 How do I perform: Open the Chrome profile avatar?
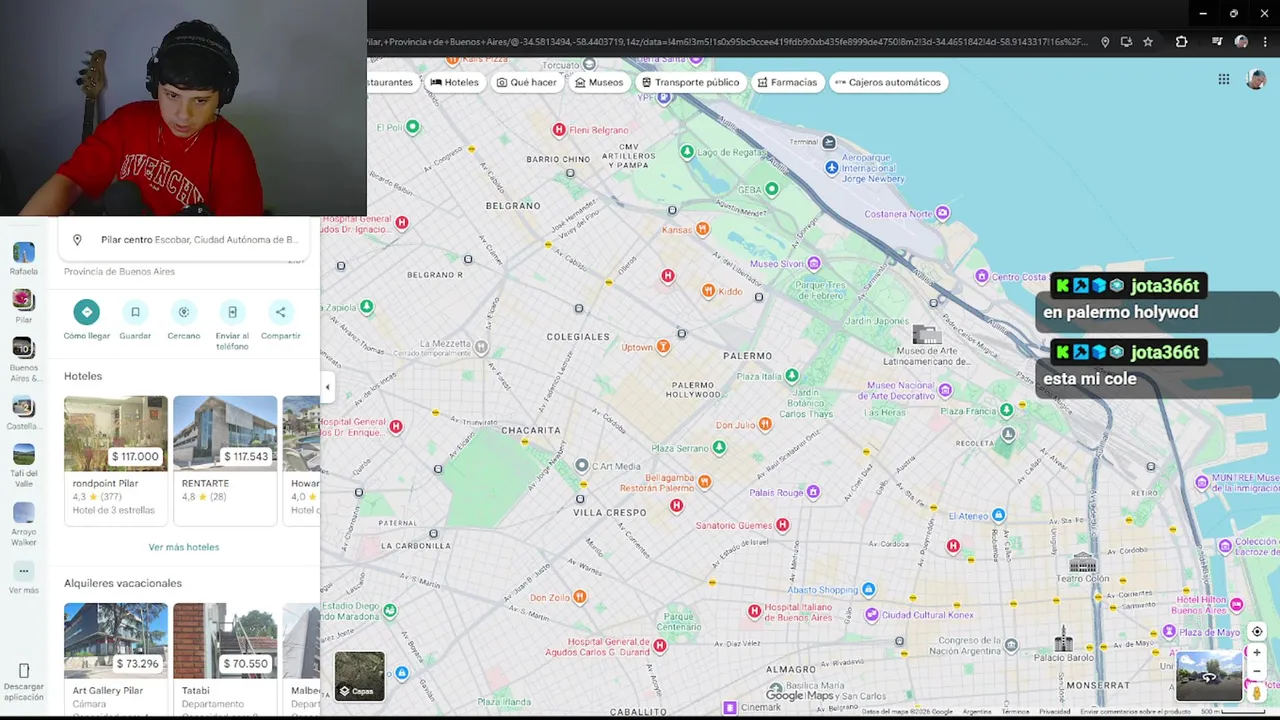tap(1241, 42)
